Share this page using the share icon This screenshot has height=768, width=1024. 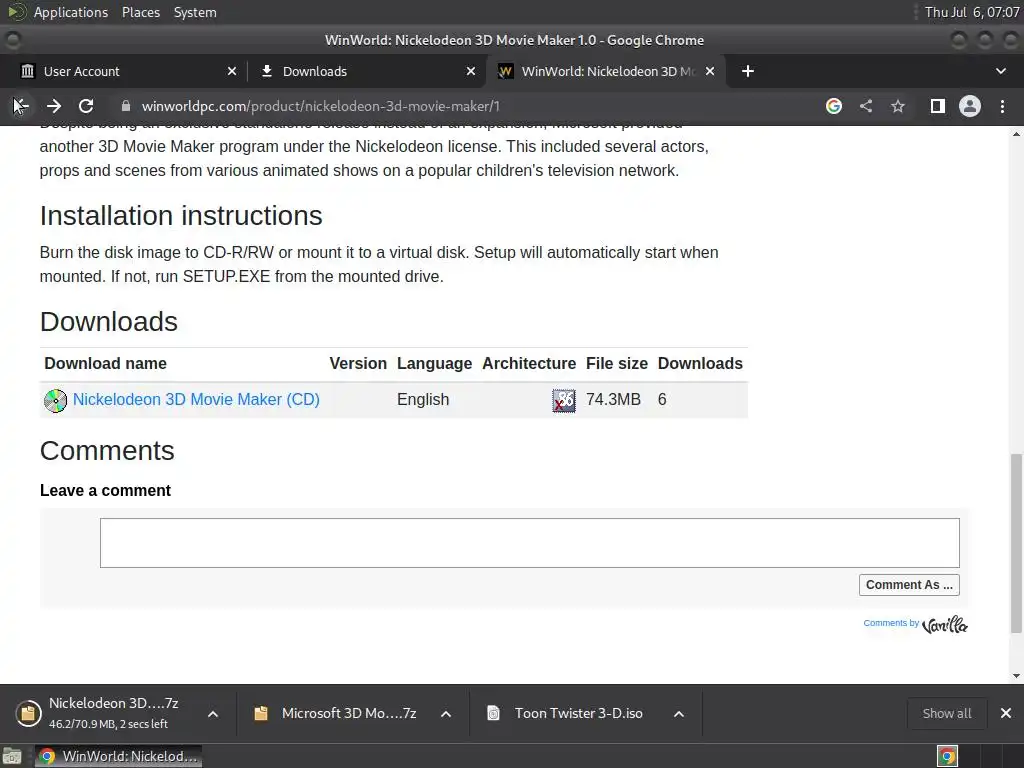(x=866, y=106)
